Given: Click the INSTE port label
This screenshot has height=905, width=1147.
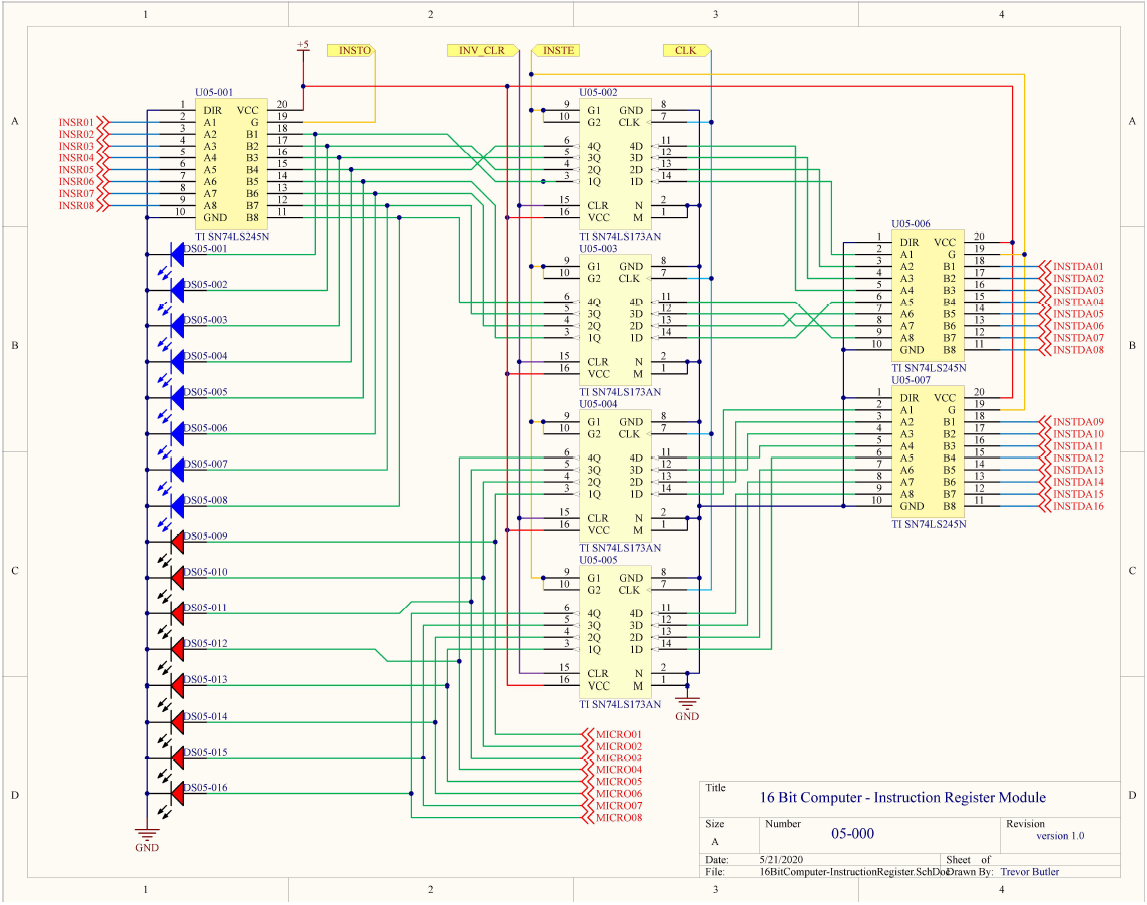Looking at the screenshot, I should tap(557, 50).
